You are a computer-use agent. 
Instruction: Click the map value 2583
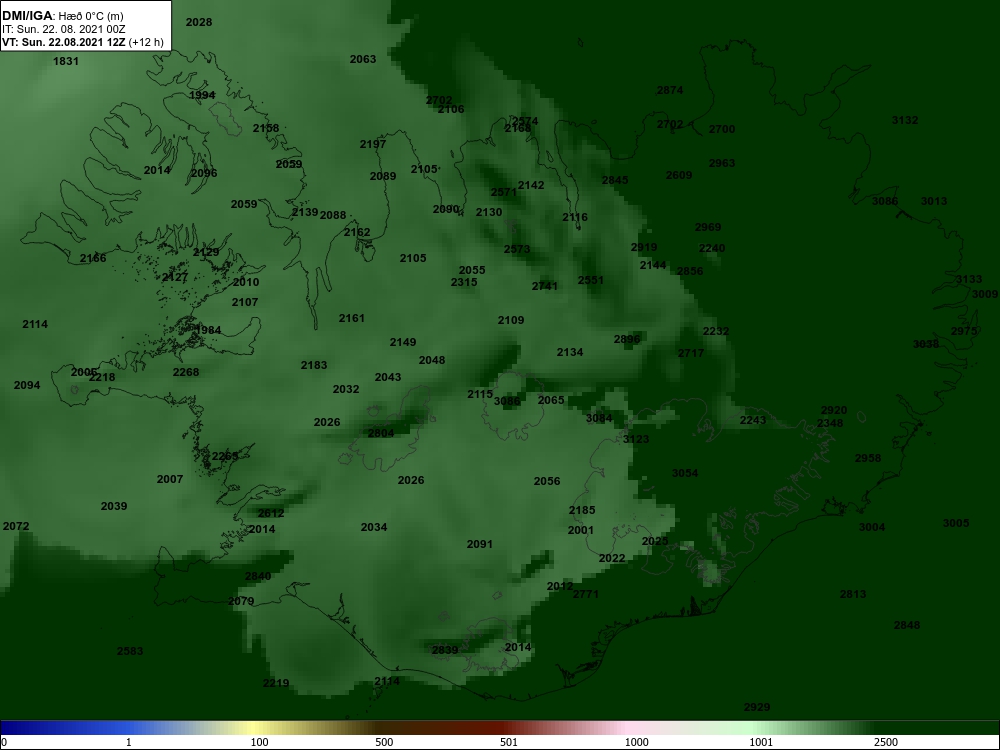[130, 652]
